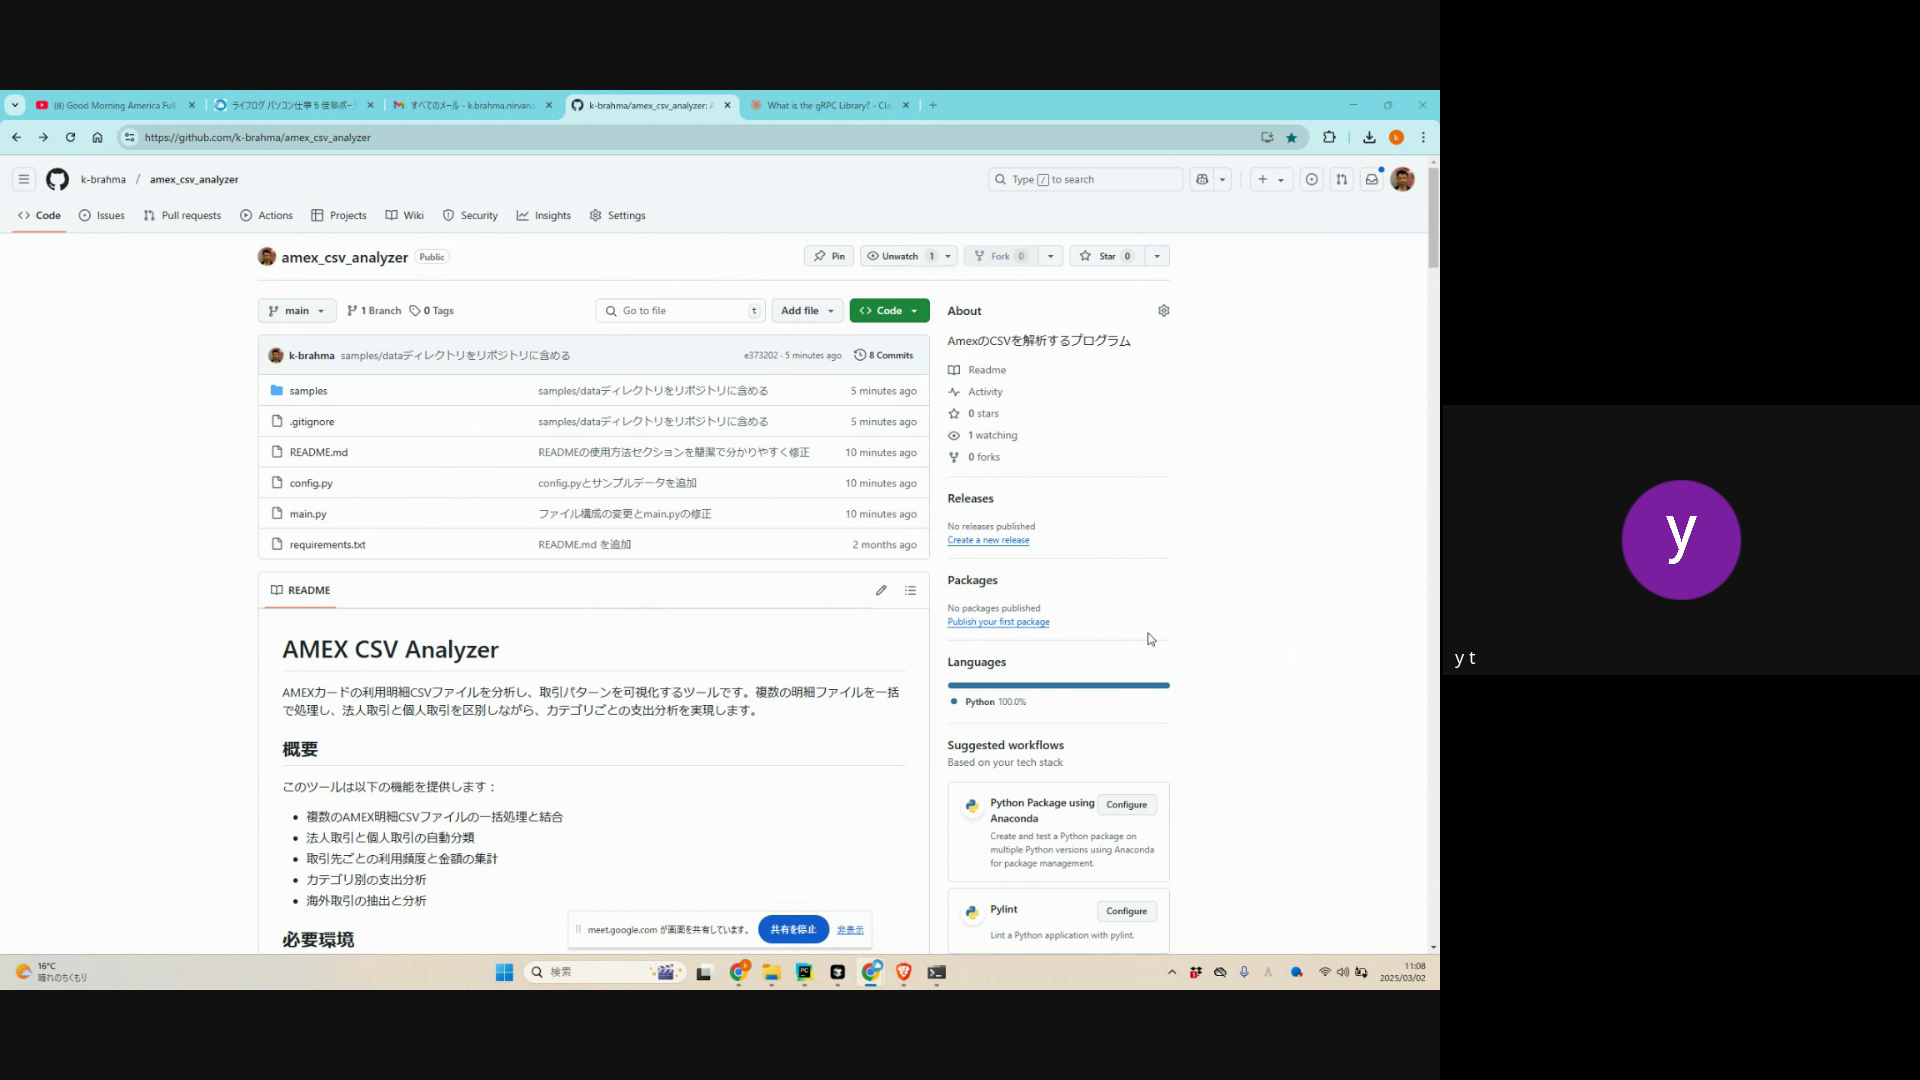1920x1080 pixels.
Task: Open the Add file dropdown
Action: tap(806, 311)
